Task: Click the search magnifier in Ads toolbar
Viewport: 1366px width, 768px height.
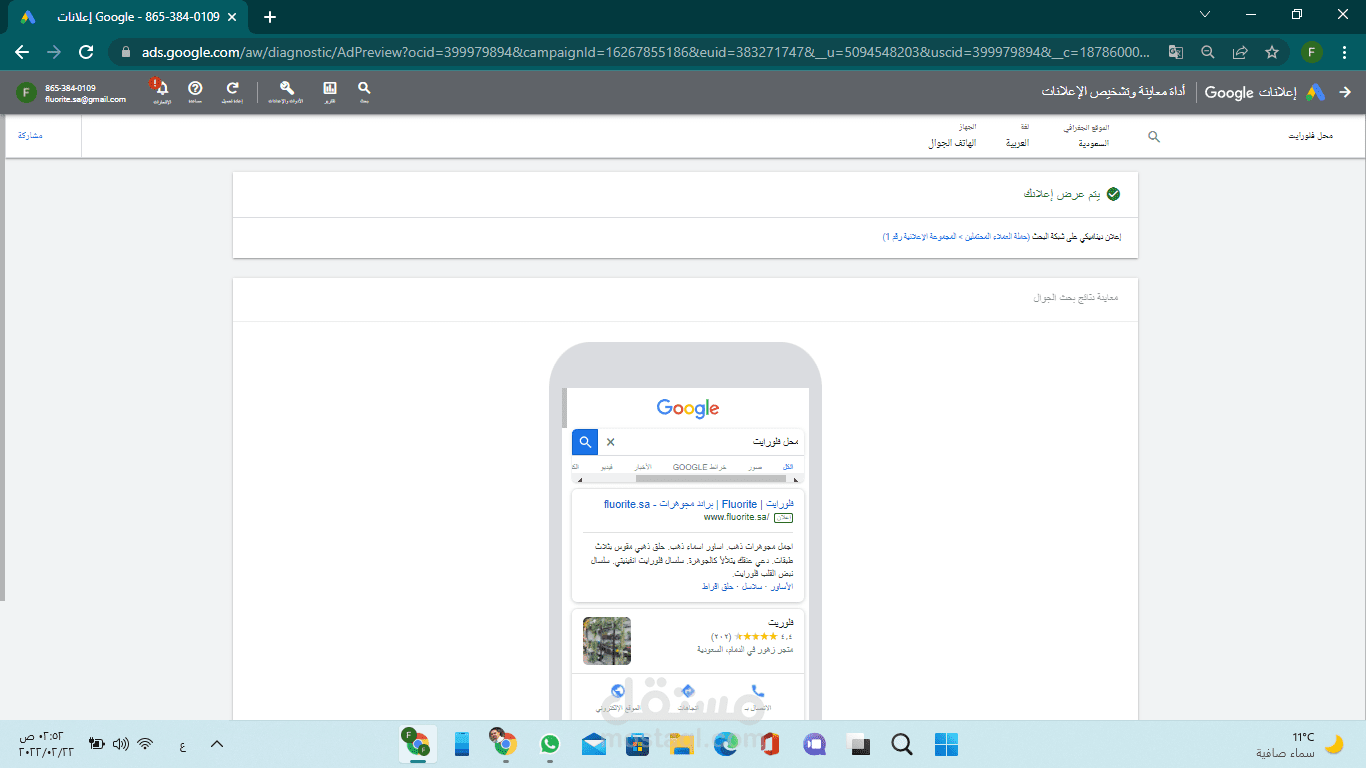Action: [364, 89]
